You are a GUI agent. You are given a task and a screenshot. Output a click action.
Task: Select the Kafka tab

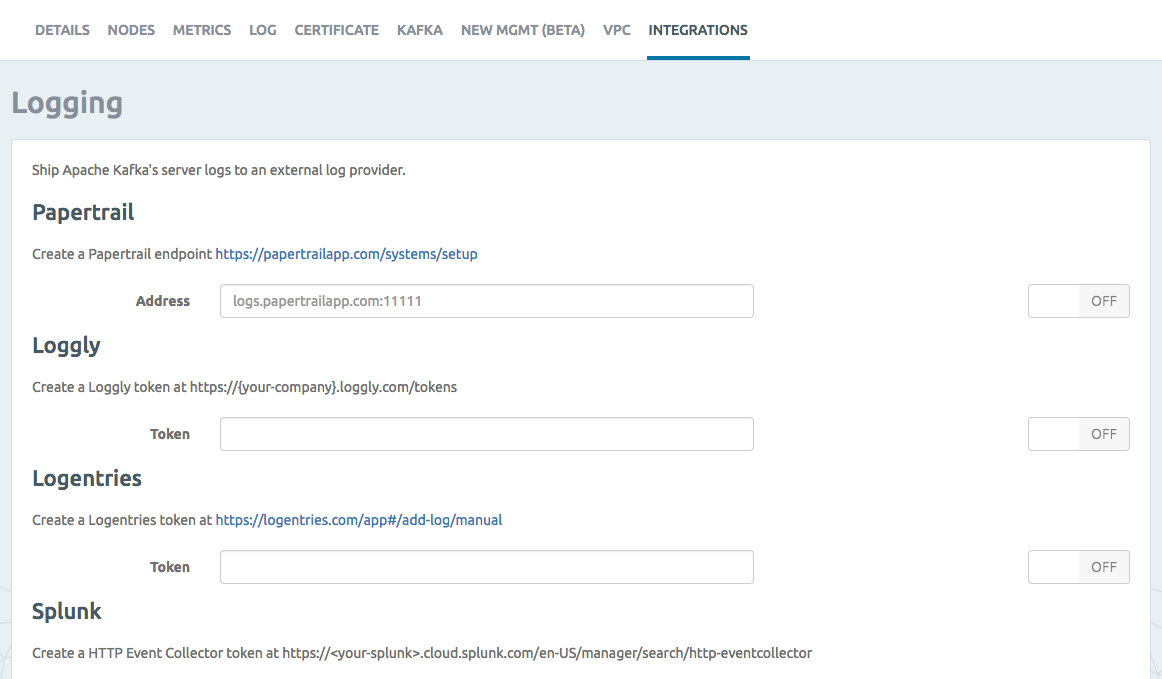coord(419,30)
